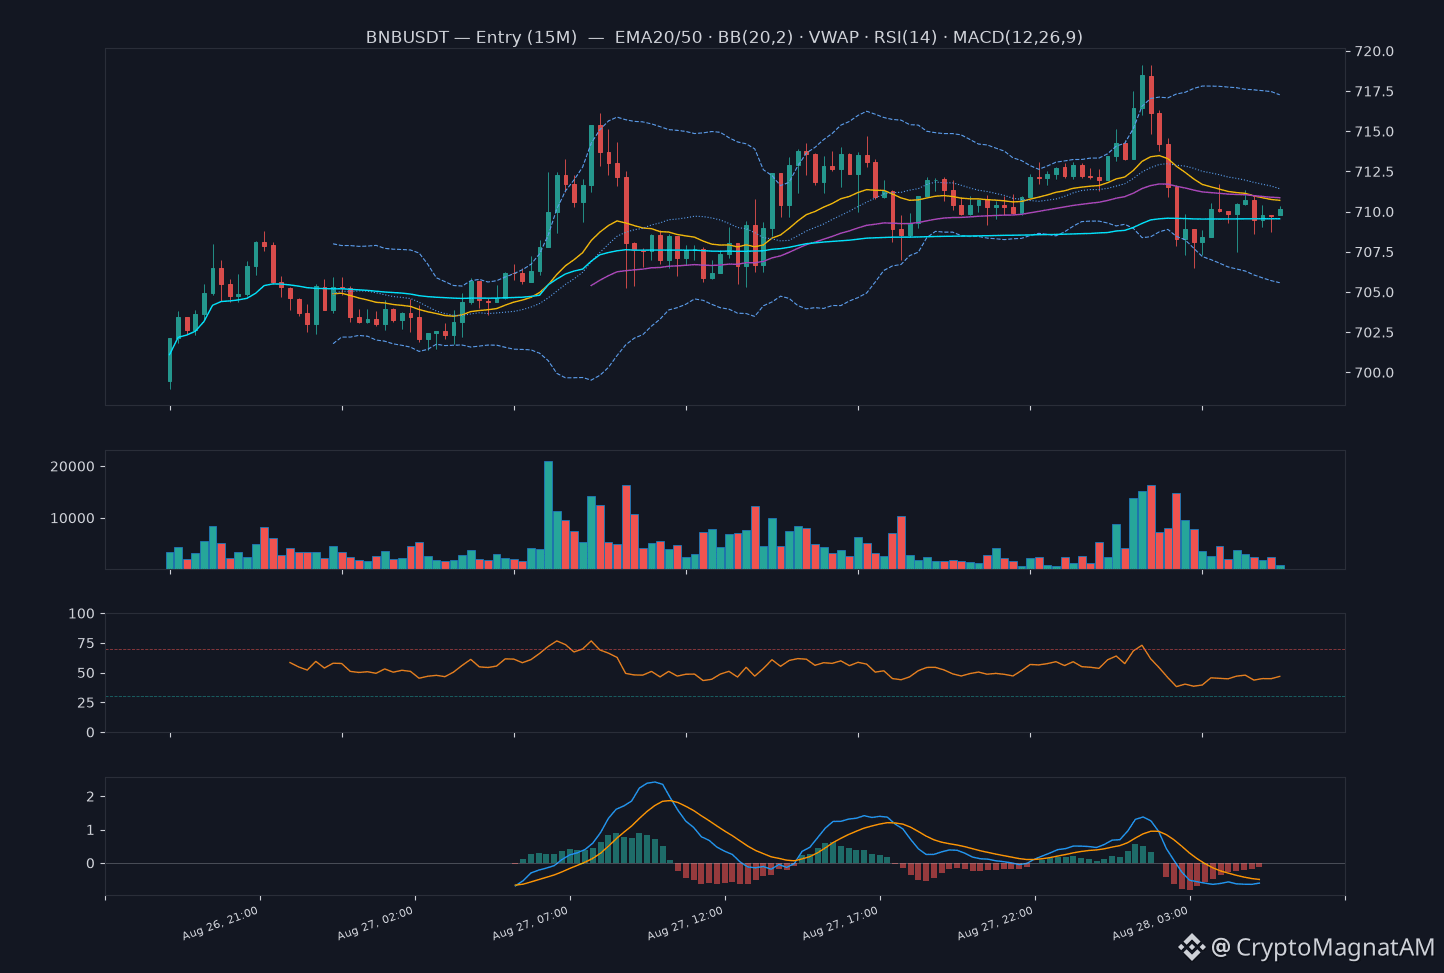The image size is (1444, 973).
Task: Click the time label Aug 28, 03:00
Action: [1150, 923]
